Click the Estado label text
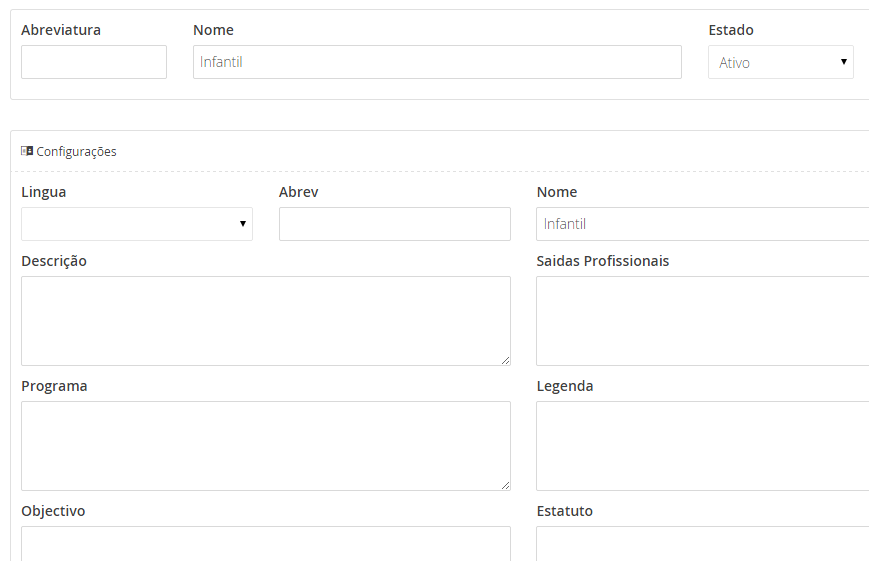 pos(731,30)
